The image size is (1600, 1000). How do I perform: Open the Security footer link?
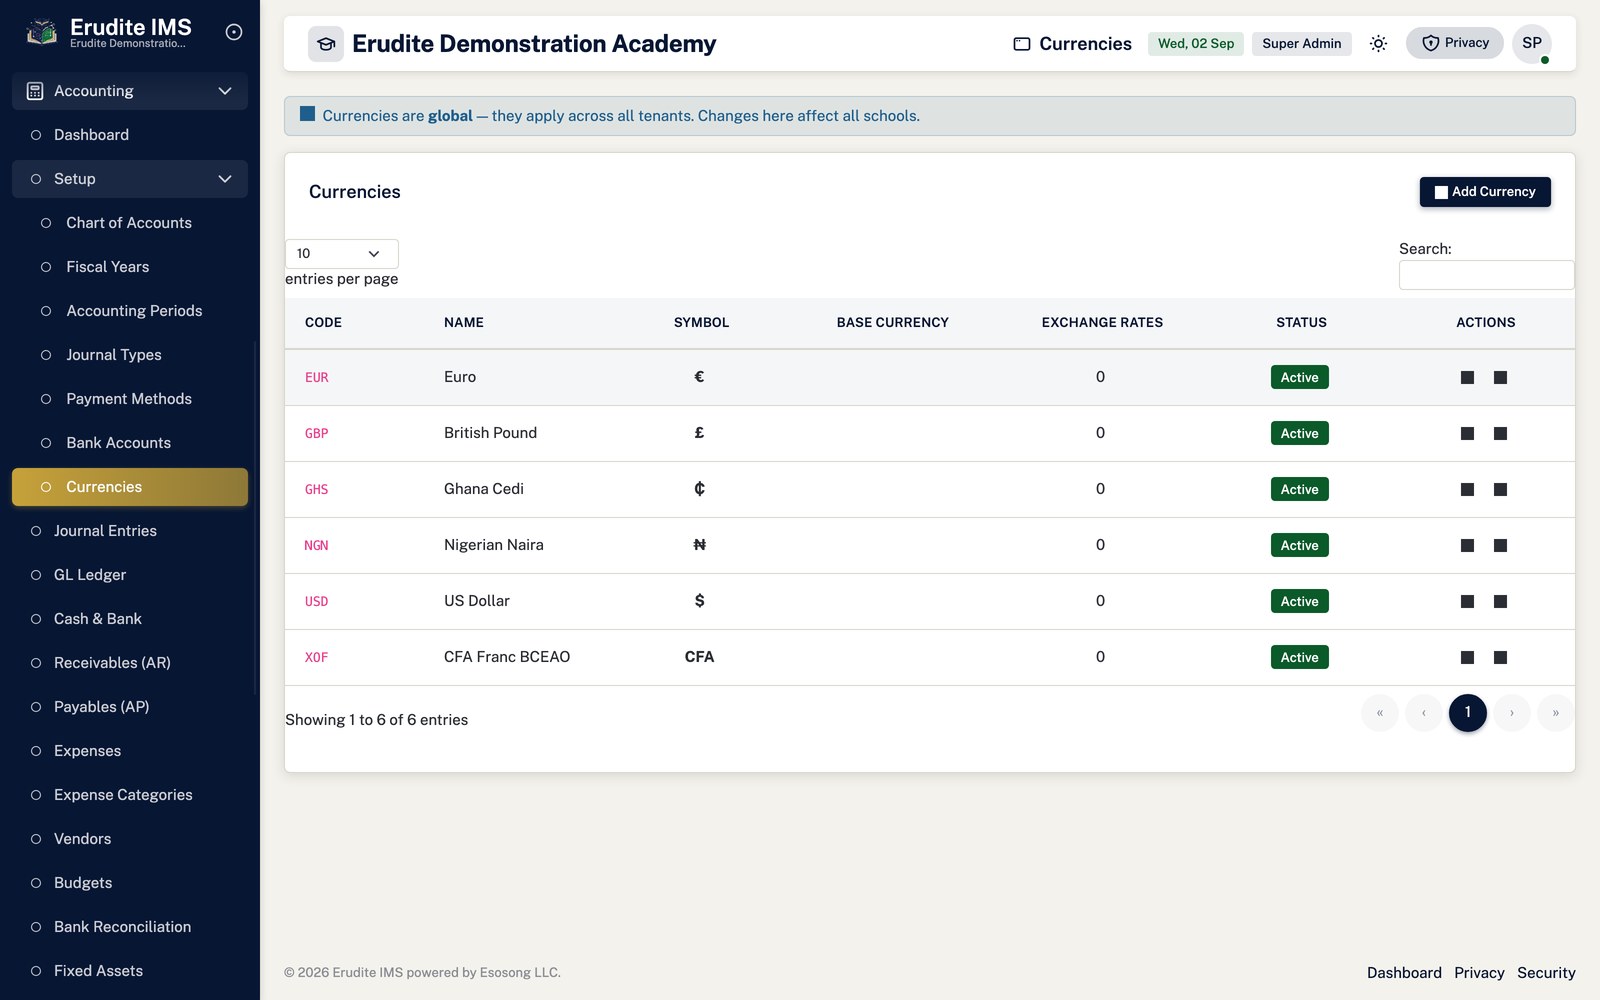point(1546,973)
